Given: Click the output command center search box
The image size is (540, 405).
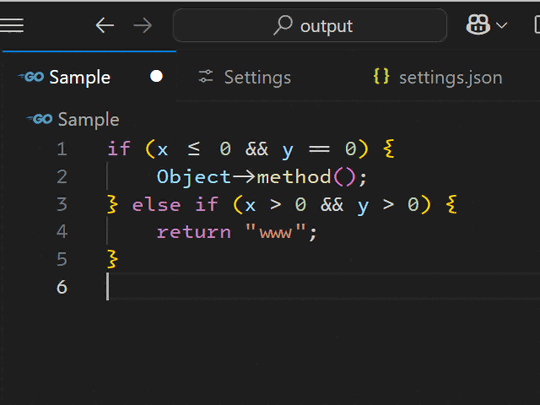Looking at the screenshot, I should click(x=310, y=25).
